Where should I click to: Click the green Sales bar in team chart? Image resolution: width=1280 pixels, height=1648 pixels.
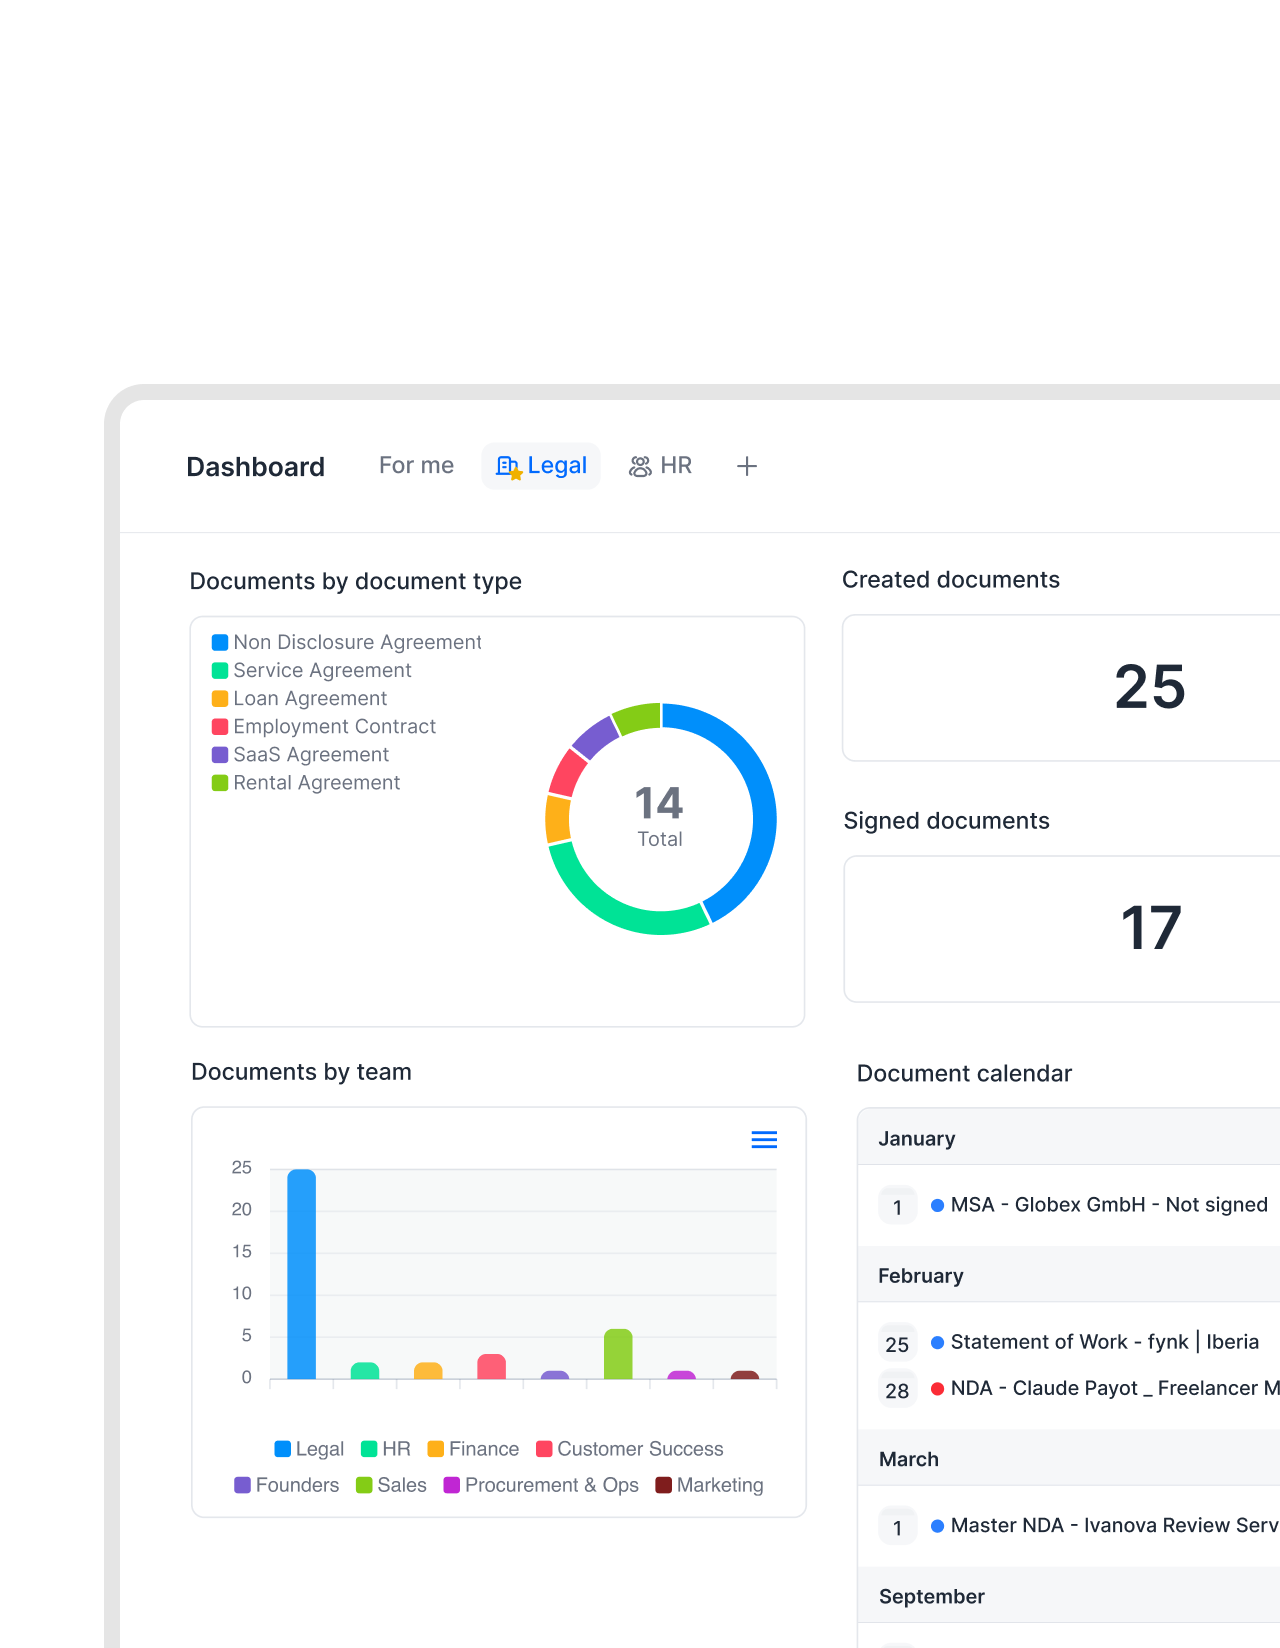click(618, 1354)
